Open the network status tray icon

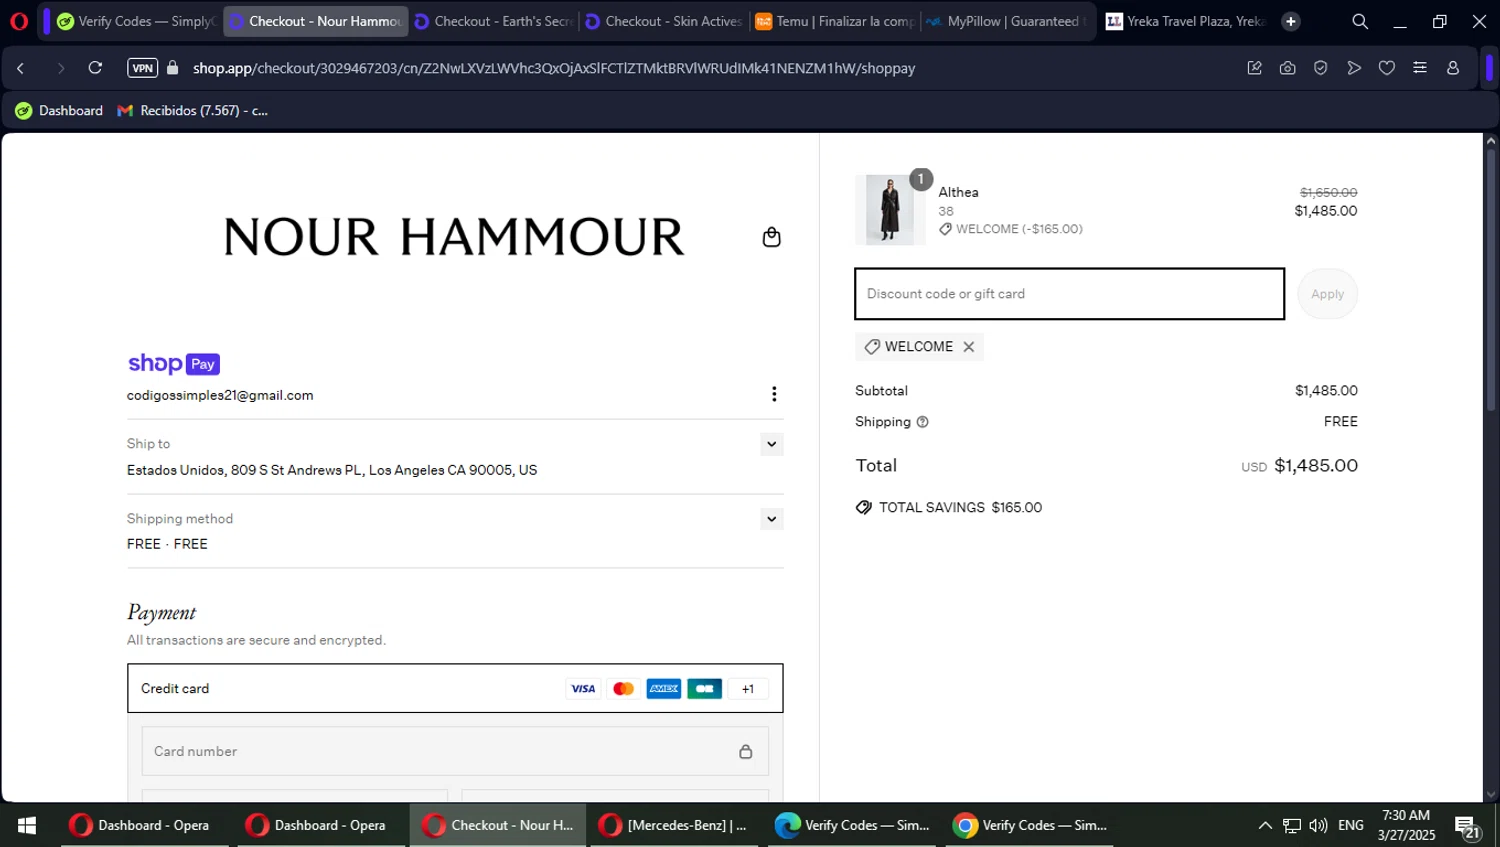point(1292,825)
